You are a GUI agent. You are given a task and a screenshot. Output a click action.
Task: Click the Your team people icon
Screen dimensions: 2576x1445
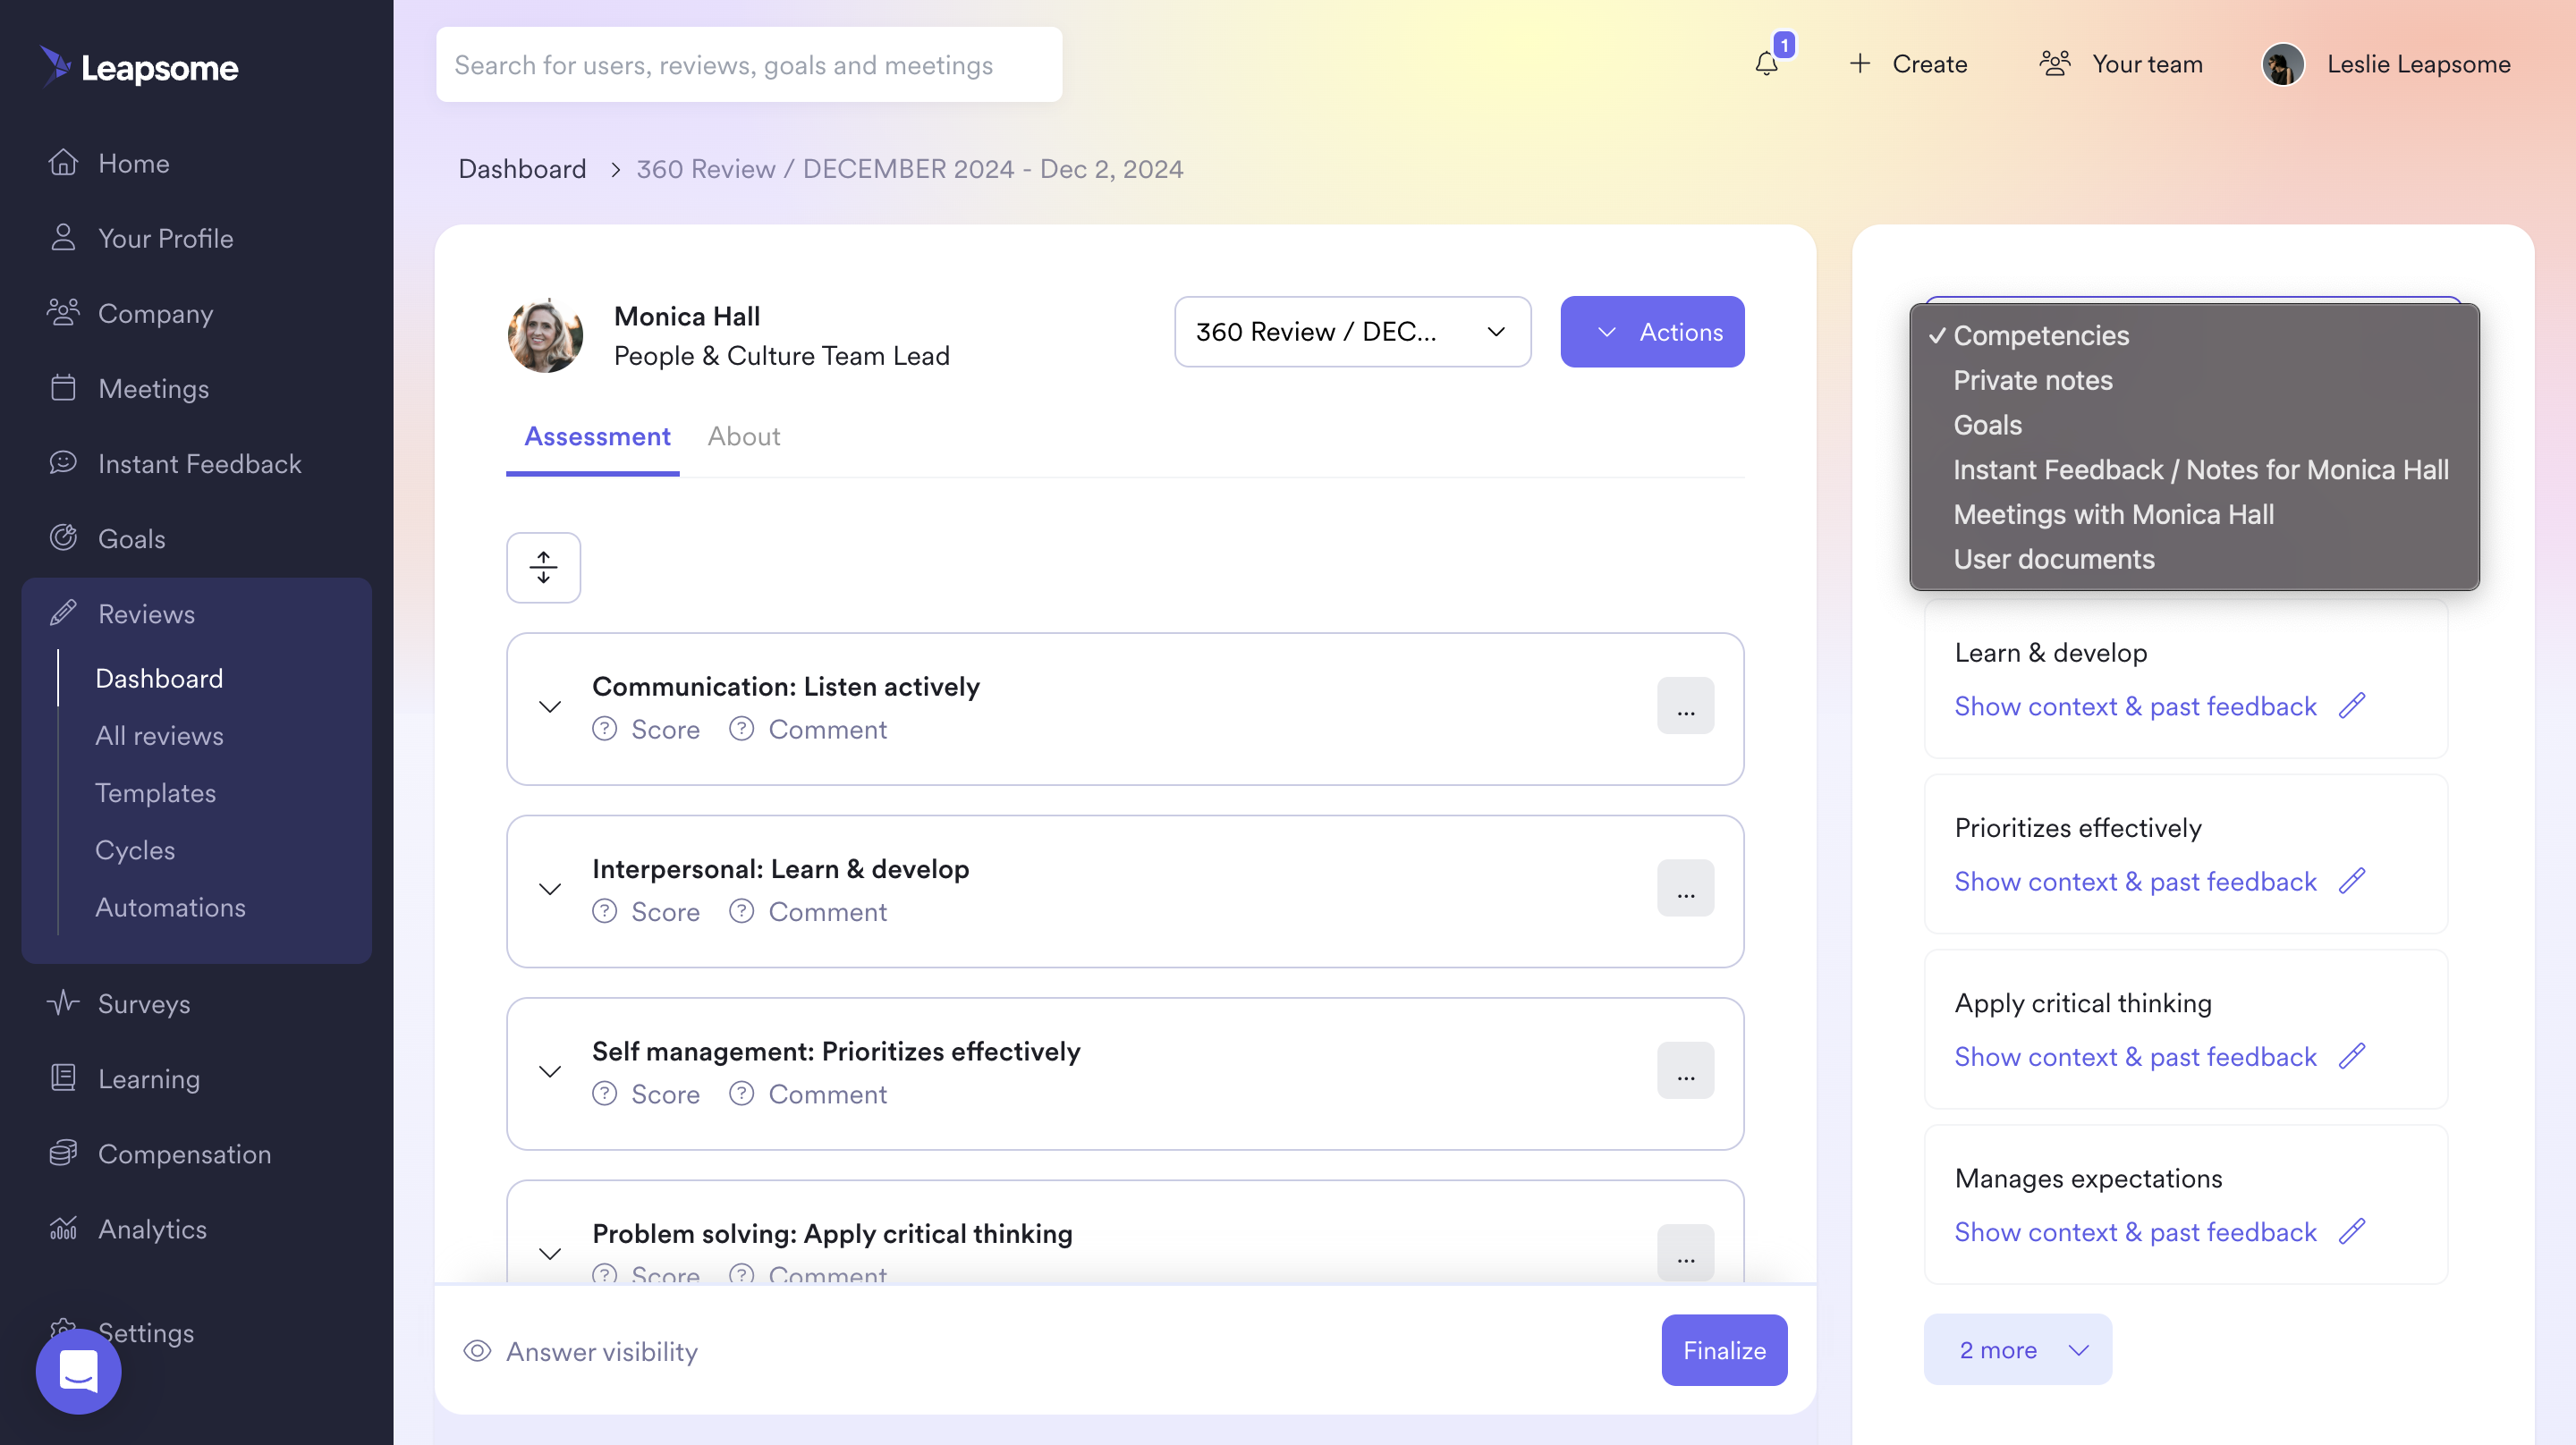tap(2055, 64)
